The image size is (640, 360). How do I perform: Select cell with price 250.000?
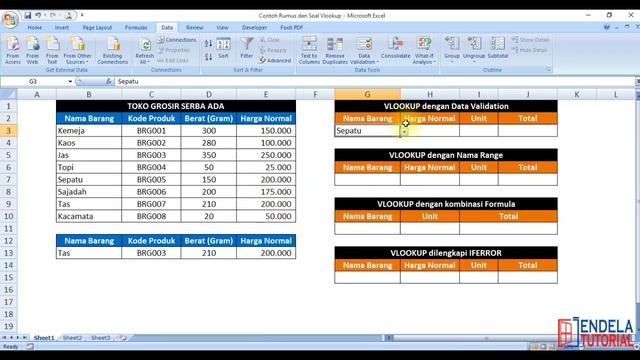click(266, 155)
